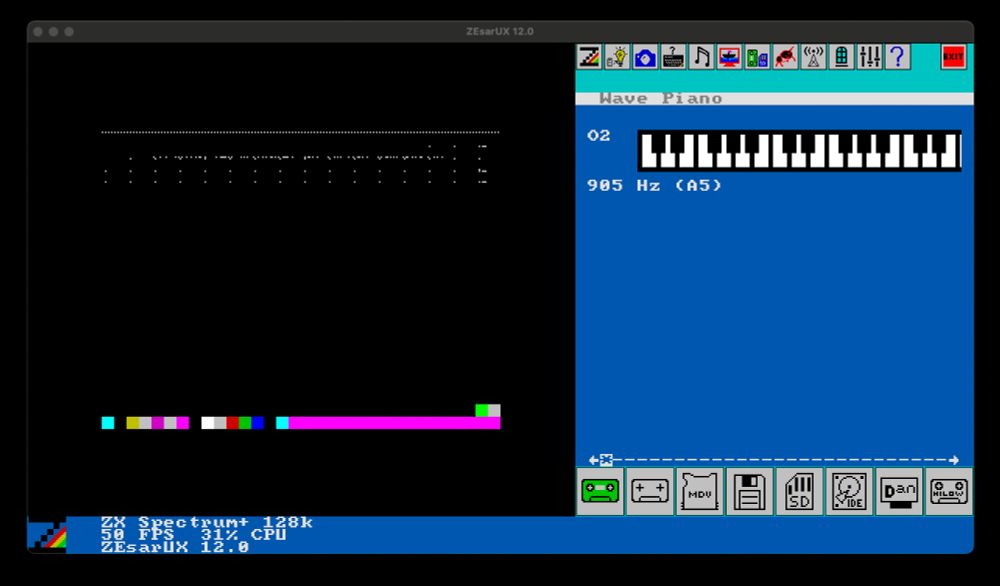Open the arched window windows menu
This screenshot has height=586, width=1000.
tap(841, 57)
